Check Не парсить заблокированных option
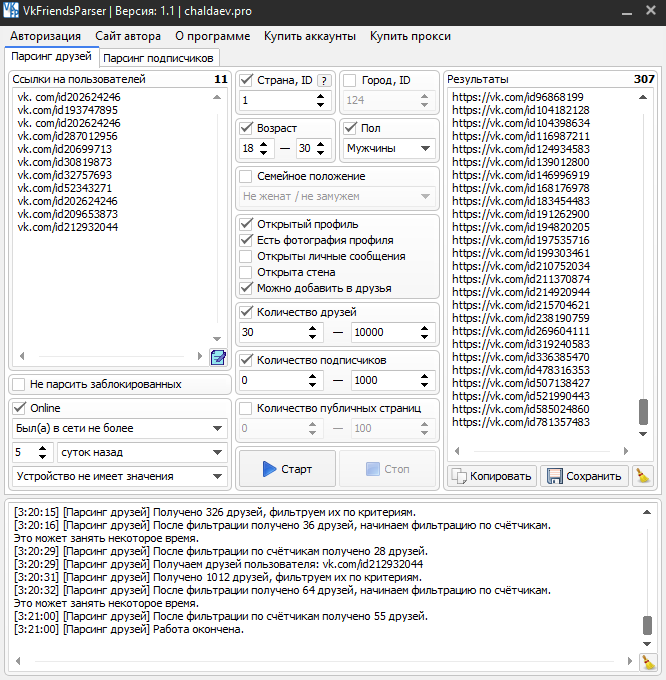 tap(19, 384)
